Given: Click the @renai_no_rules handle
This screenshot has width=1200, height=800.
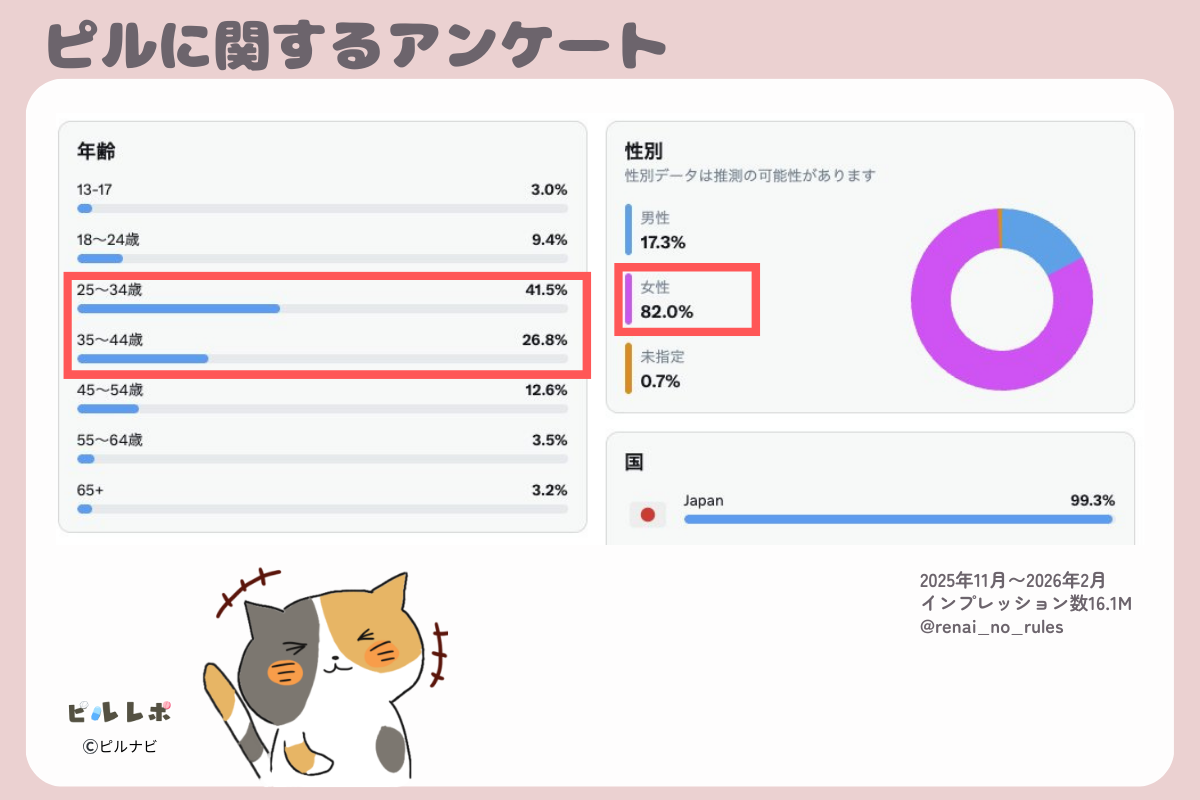Looking at the screenshot, I should pos(991,627).
